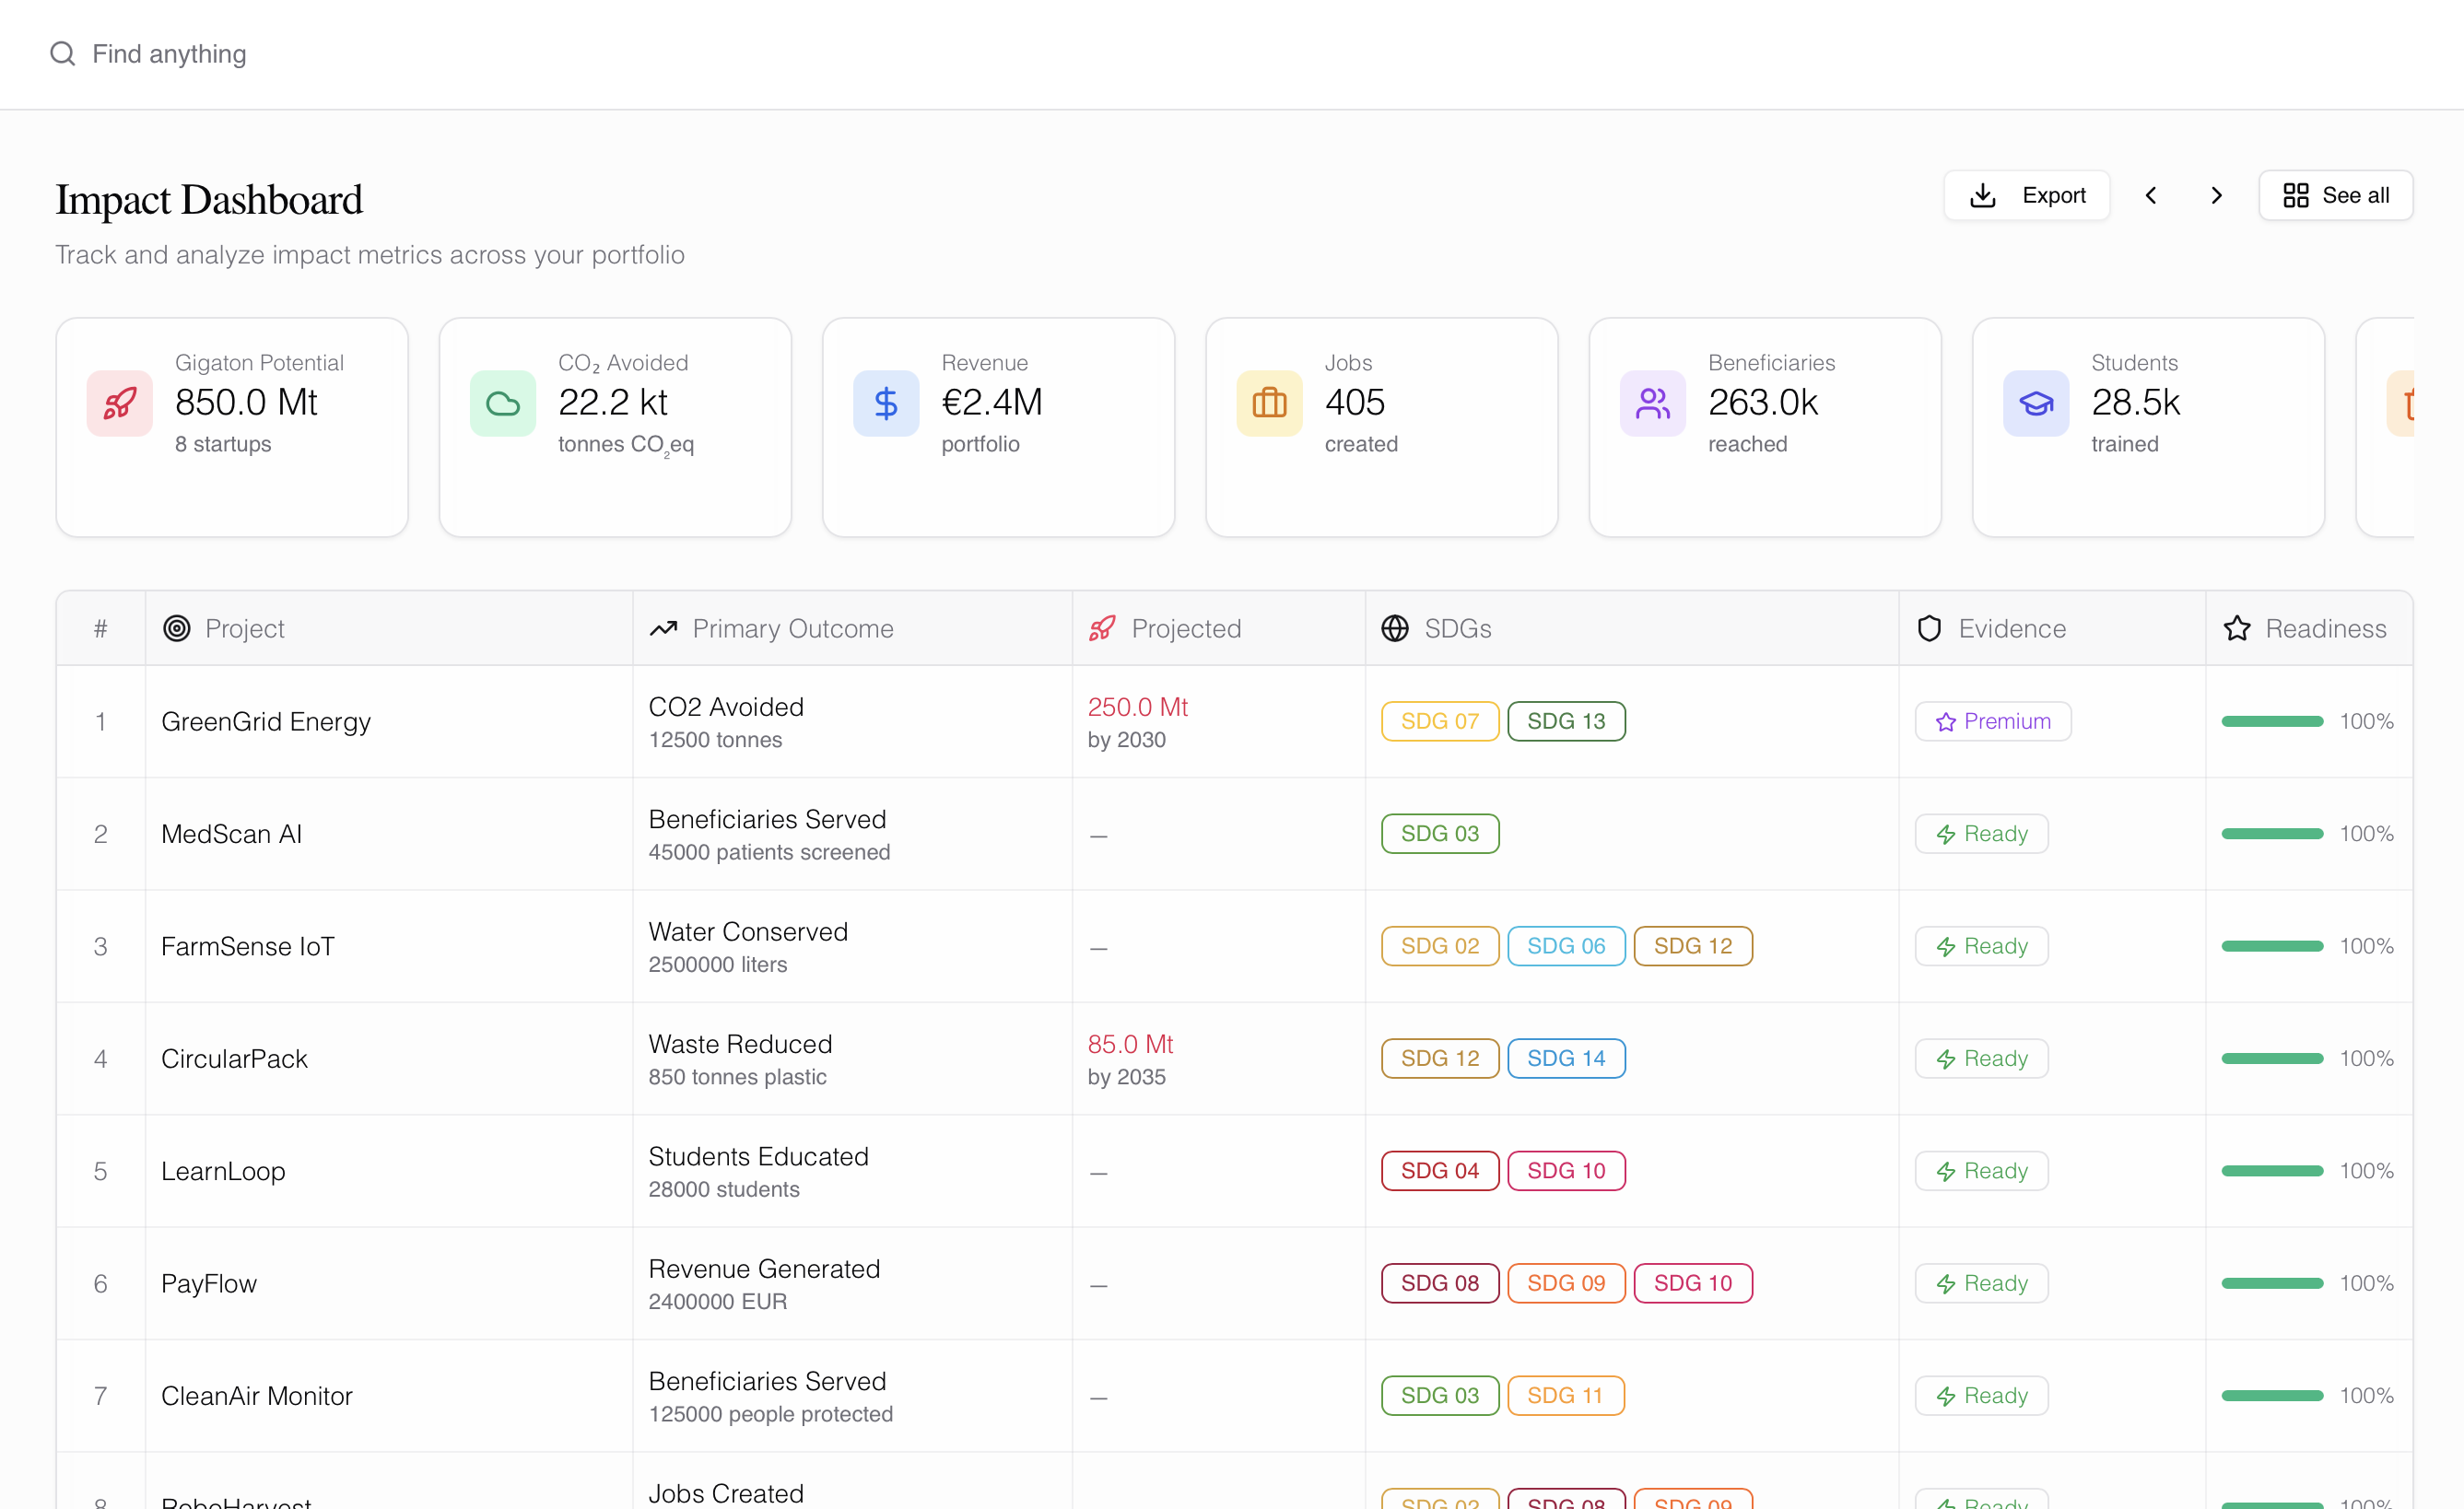
Task: Click SDG 09 tag in PayFlow row
Action: pyautogui.click(x=1566, y=1283)
